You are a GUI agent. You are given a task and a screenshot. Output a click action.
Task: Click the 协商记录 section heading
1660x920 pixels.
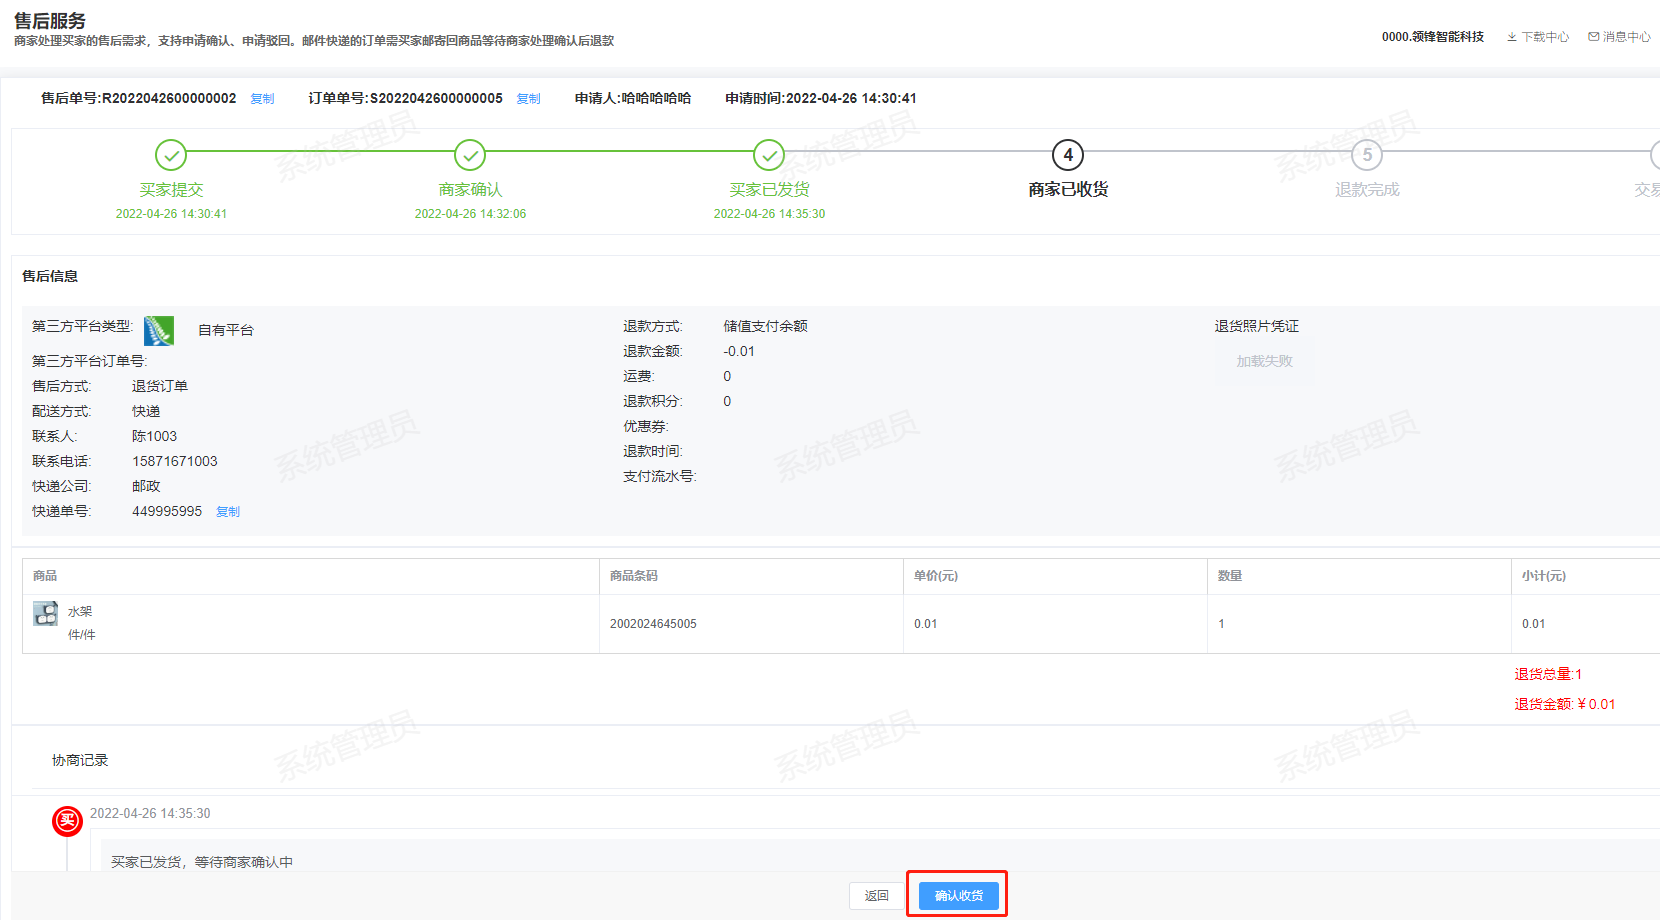pos(80,761)
